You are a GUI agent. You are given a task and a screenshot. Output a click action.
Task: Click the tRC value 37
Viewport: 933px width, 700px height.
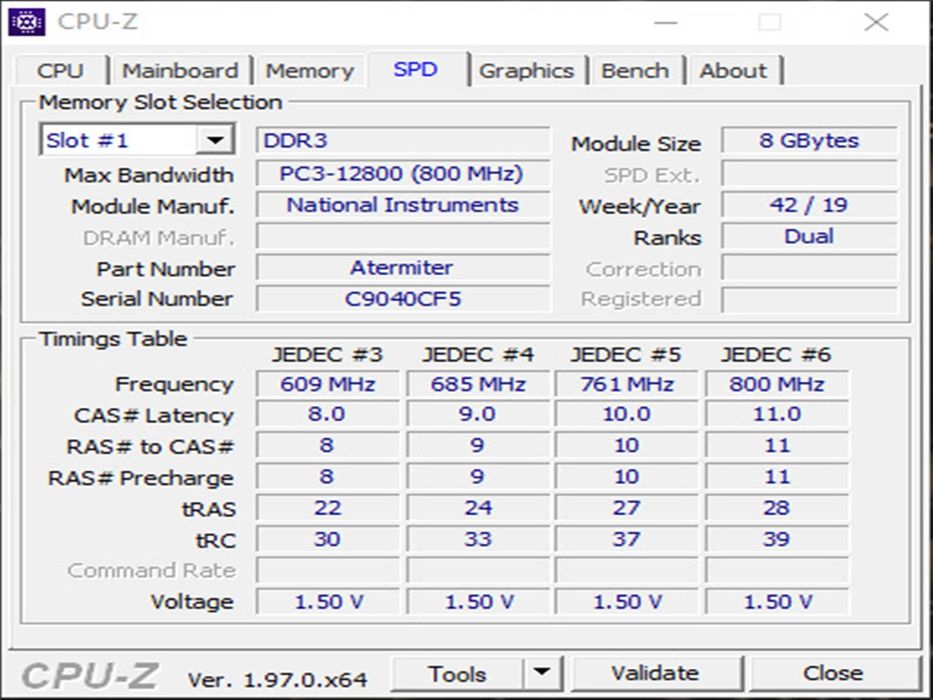[x=627, y=539]
